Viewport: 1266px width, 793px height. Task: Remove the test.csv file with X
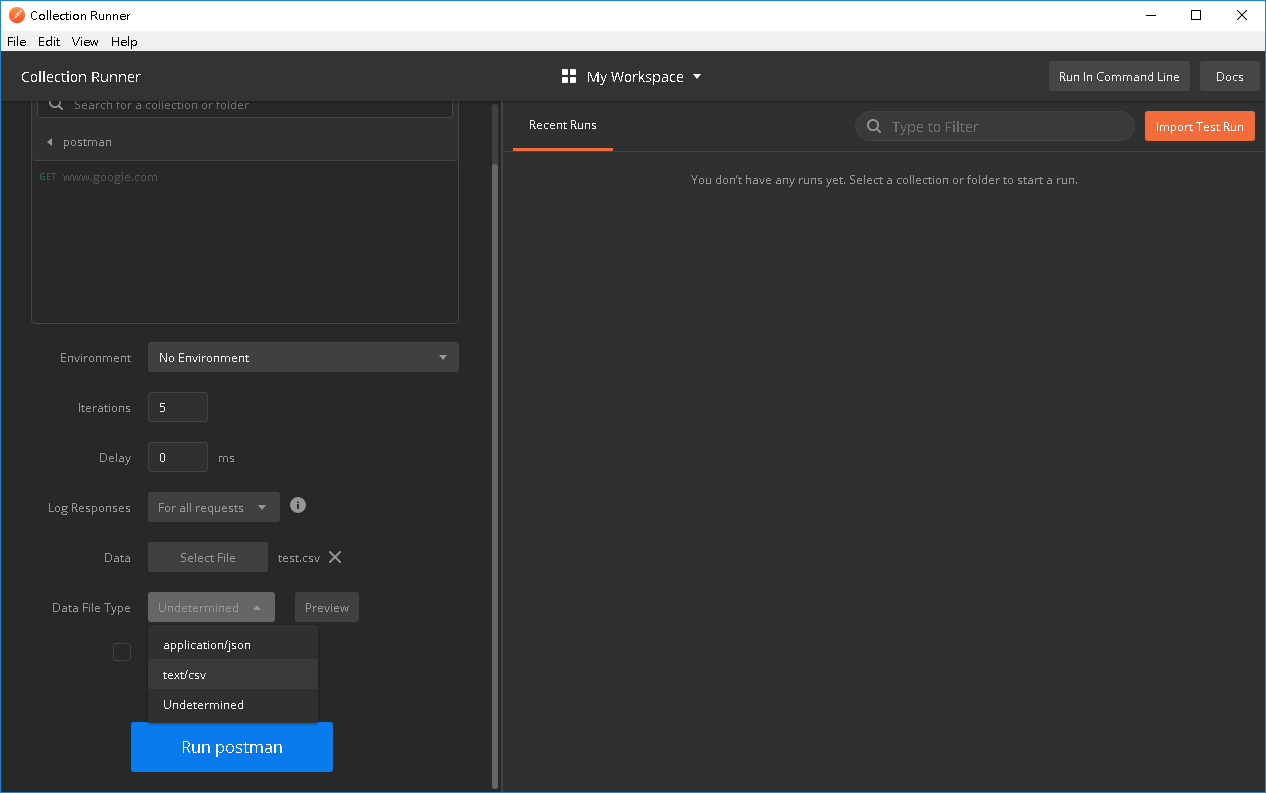tap(335, 557)
